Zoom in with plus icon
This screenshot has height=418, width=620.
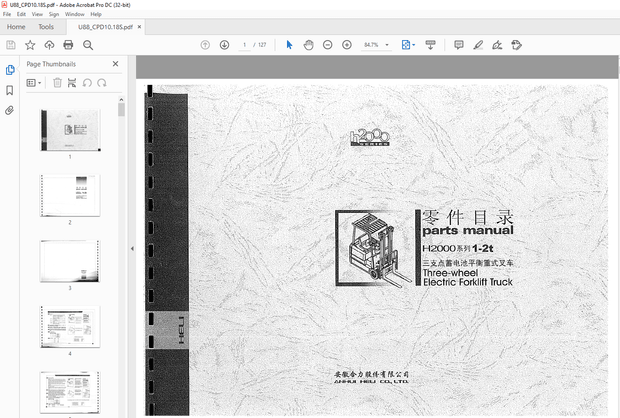pyautogui.click(x=347, y=45)
